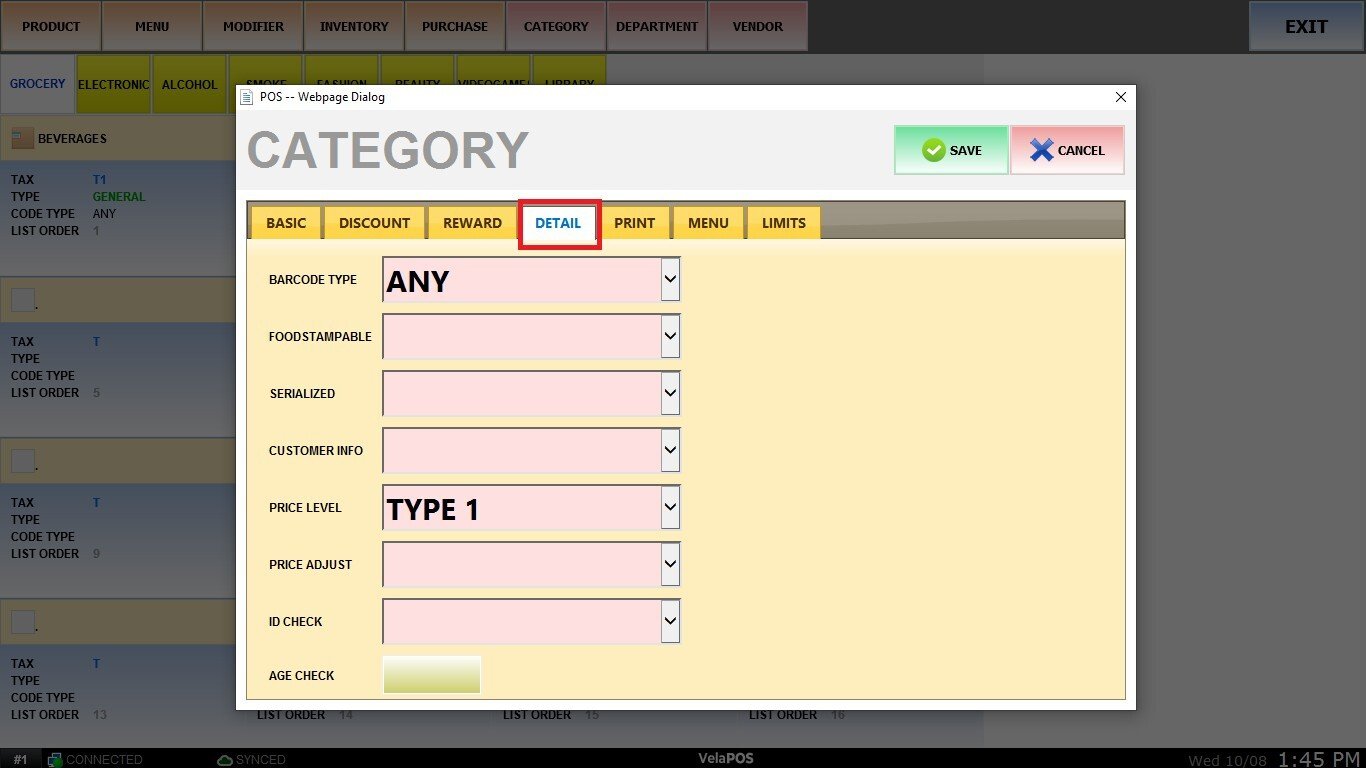Toggle the Age Check button
The image size is (1366, 768).
432,675
